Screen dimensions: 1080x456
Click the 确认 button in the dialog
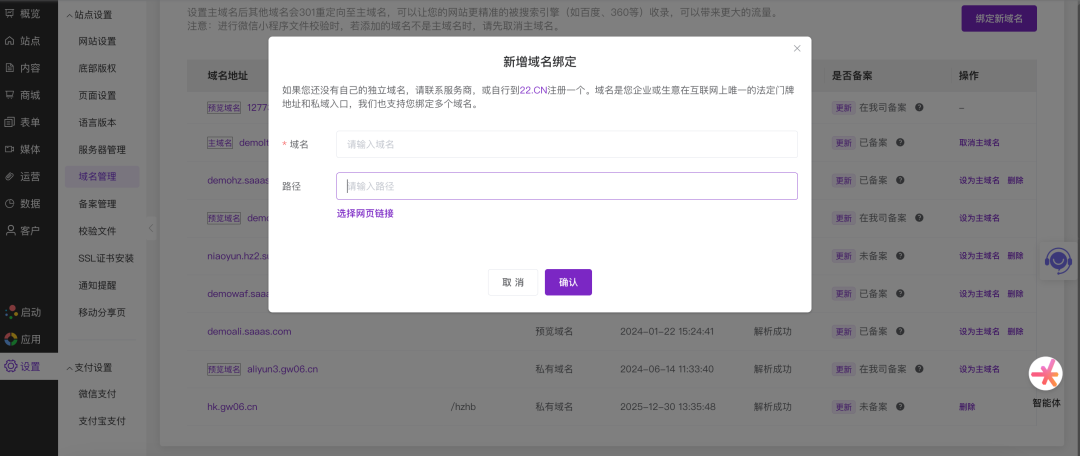point(568,283)
